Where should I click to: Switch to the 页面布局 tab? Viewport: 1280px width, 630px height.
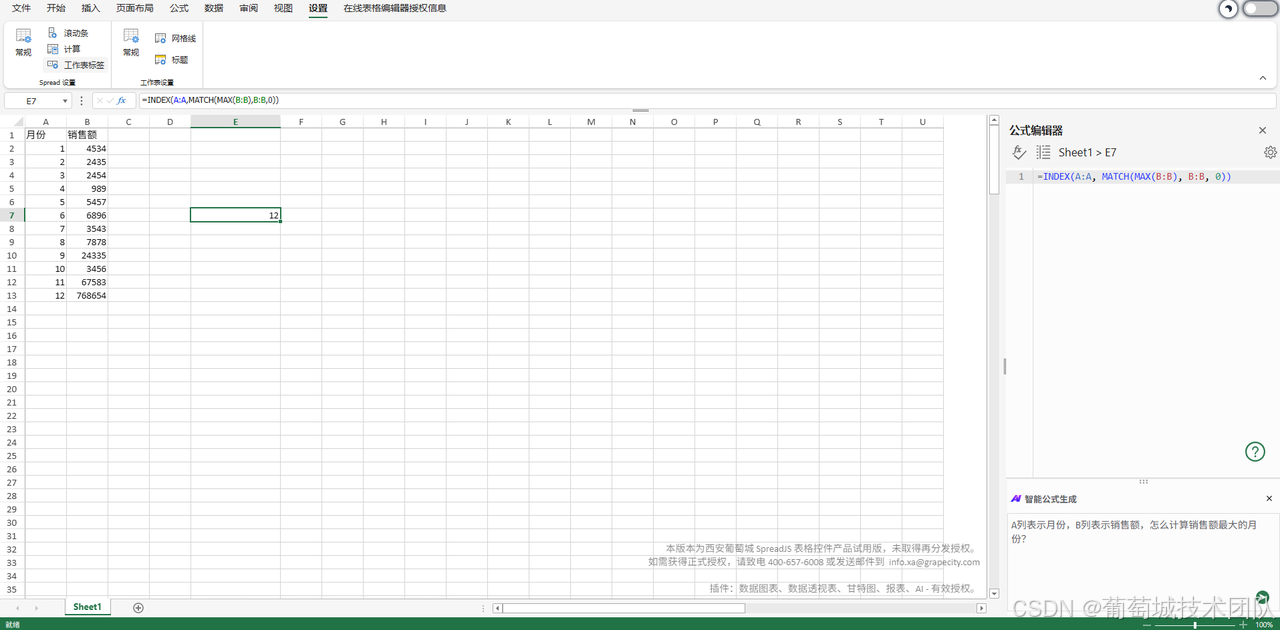pos(135,8)
